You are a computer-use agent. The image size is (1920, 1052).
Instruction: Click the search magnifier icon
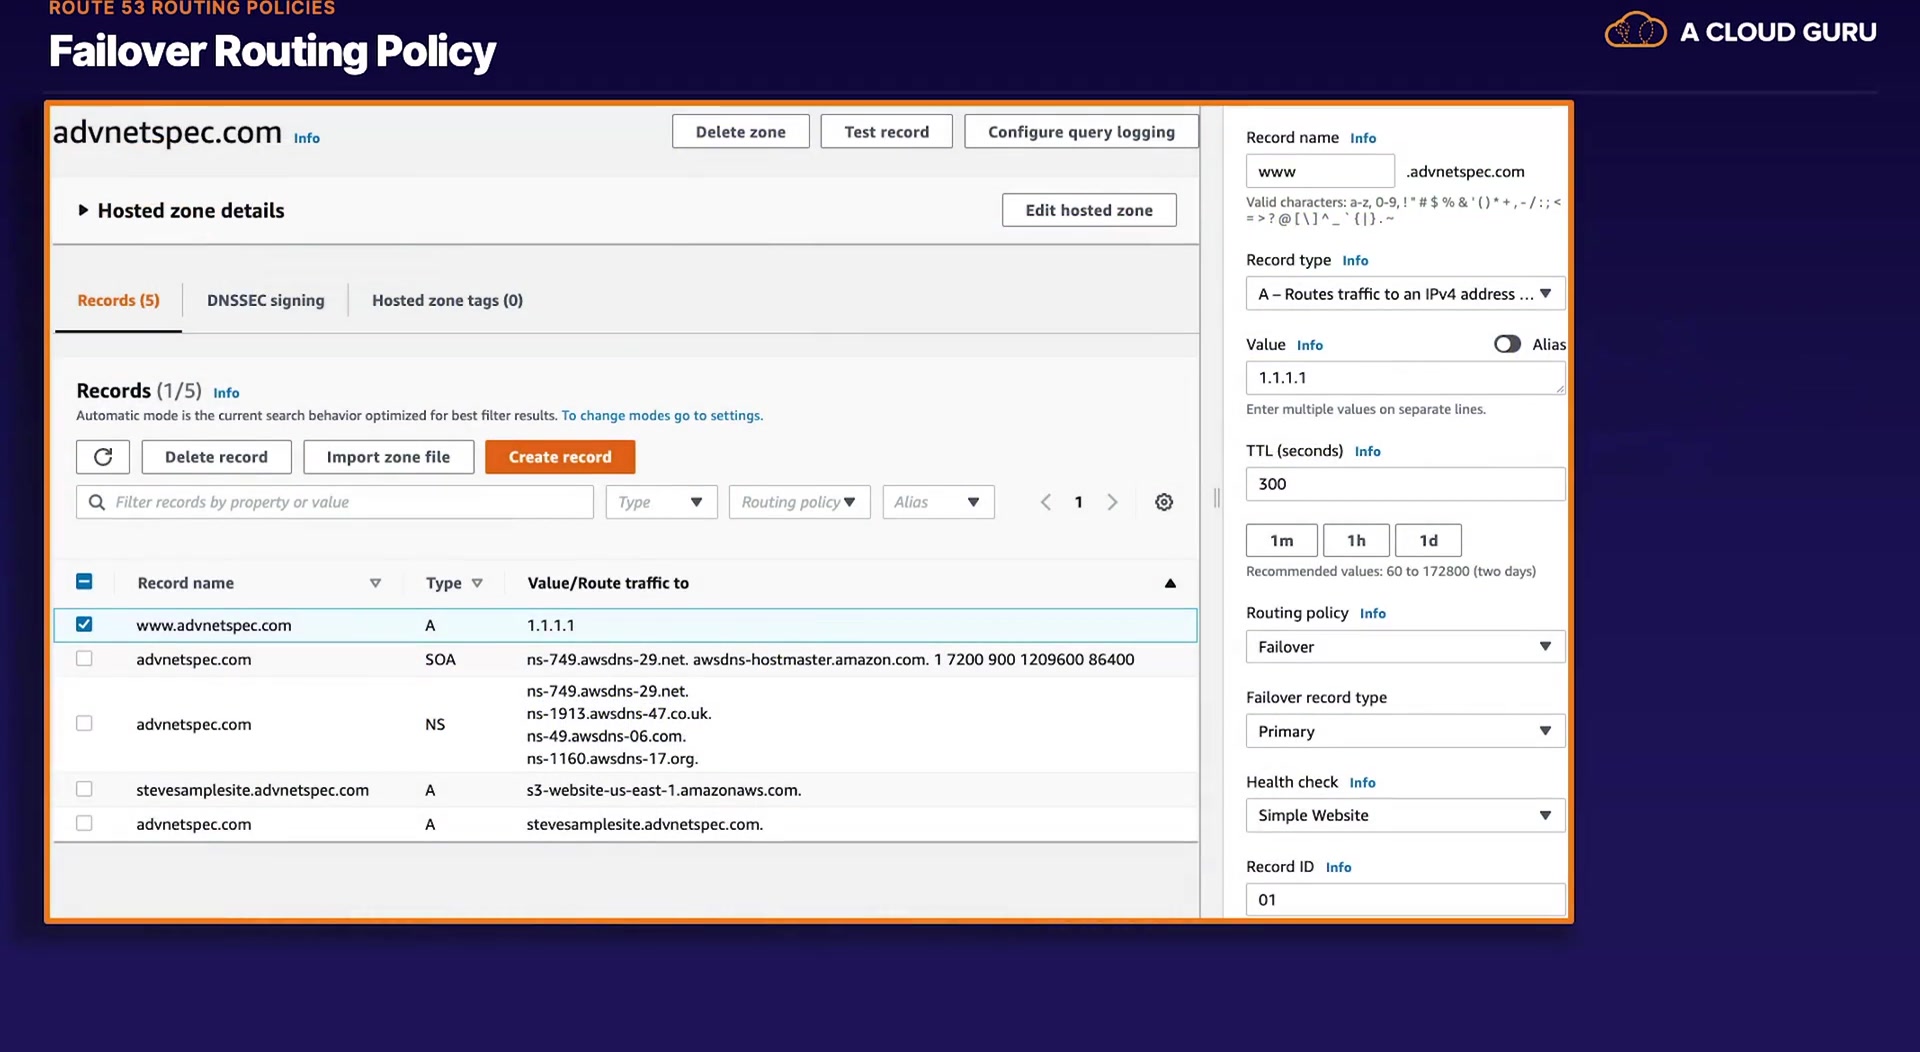(x=97, y=502)
